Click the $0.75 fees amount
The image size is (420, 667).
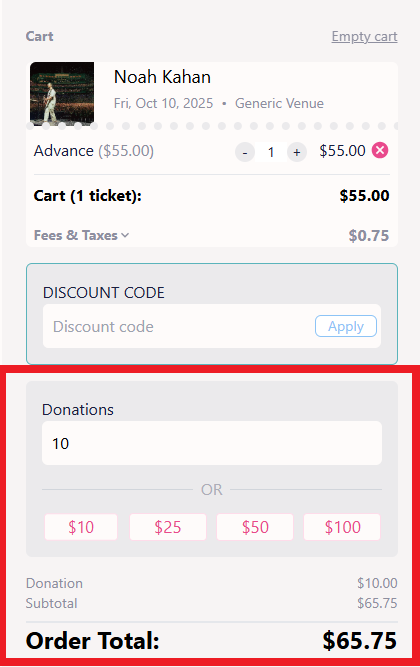(x=369, y=236)
